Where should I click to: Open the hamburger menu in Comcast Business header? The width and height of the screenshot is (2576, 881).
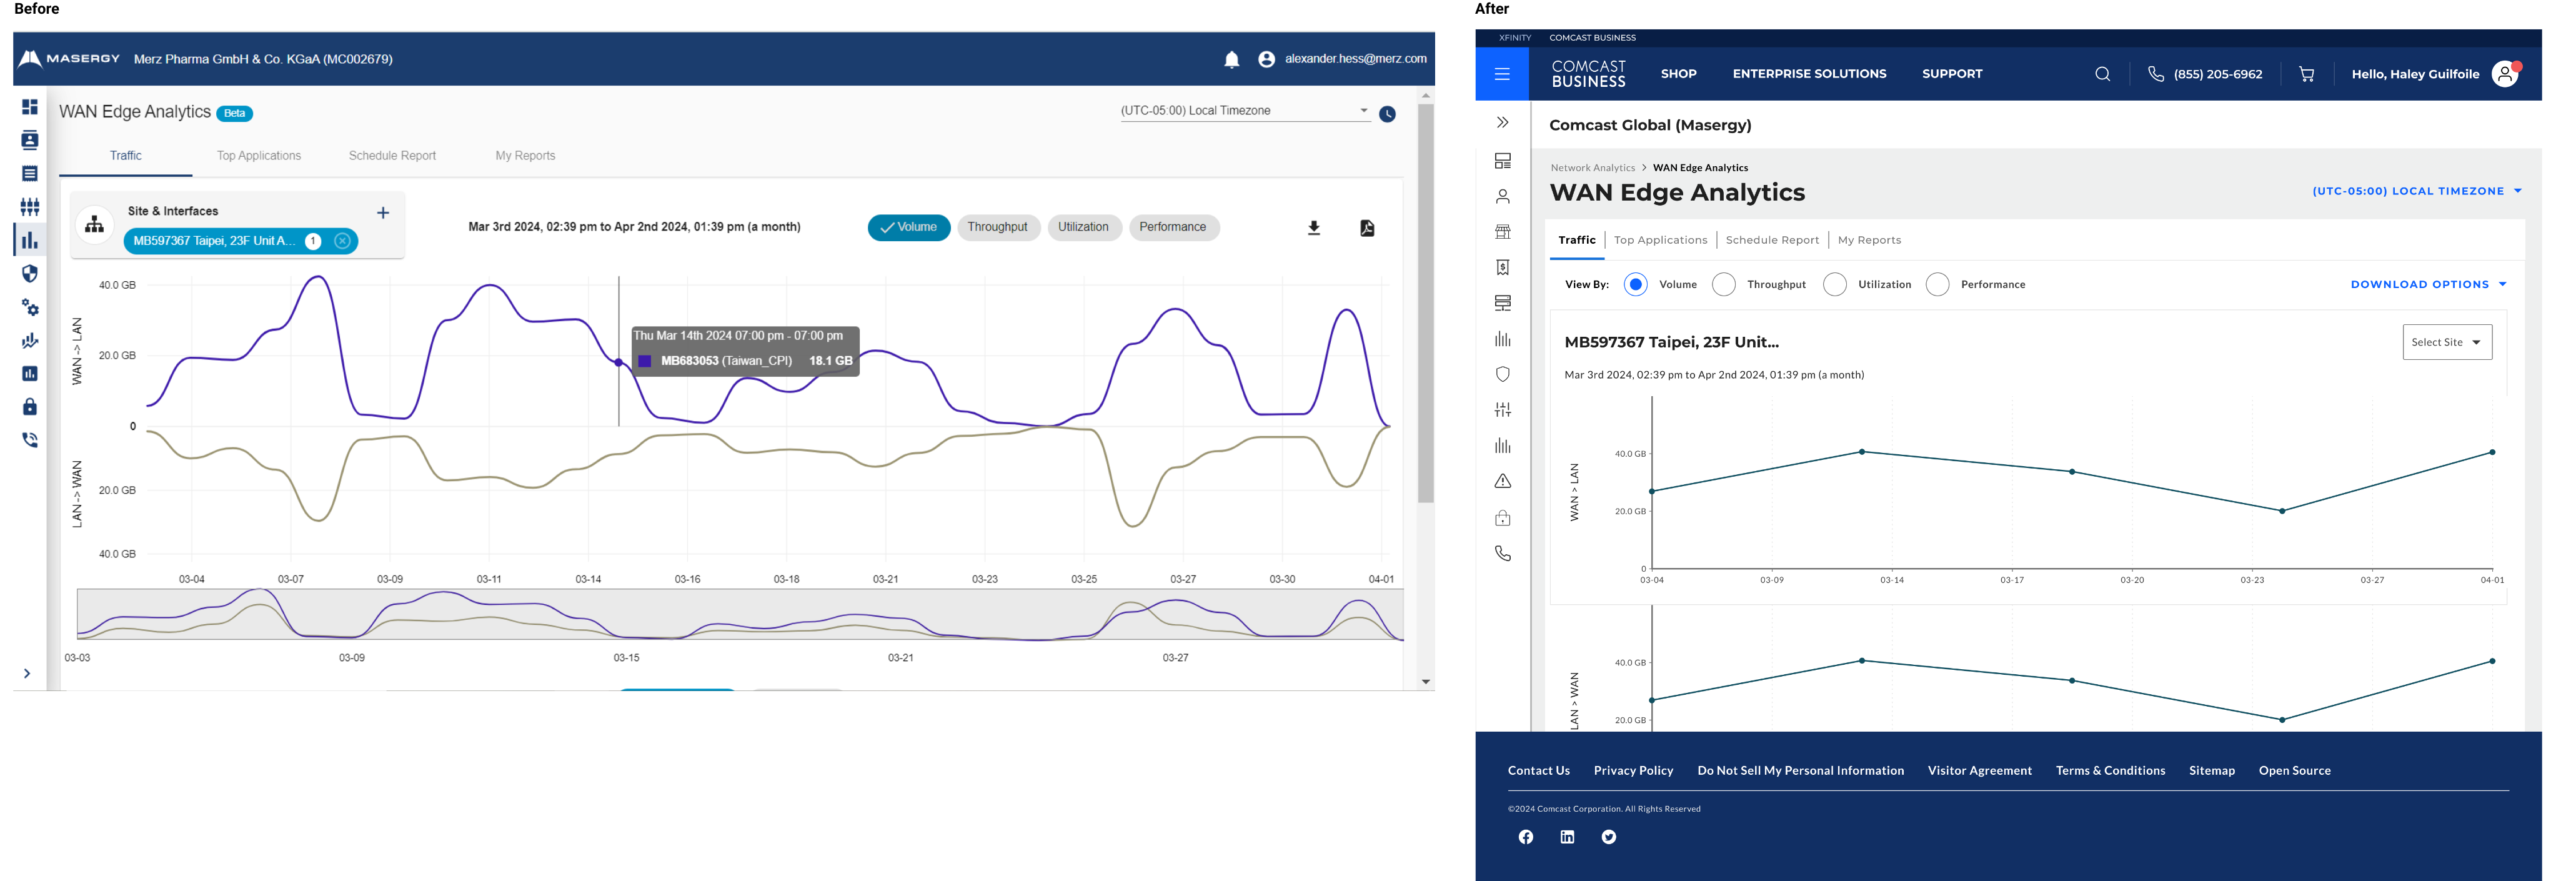click(x=1502, y=74)
